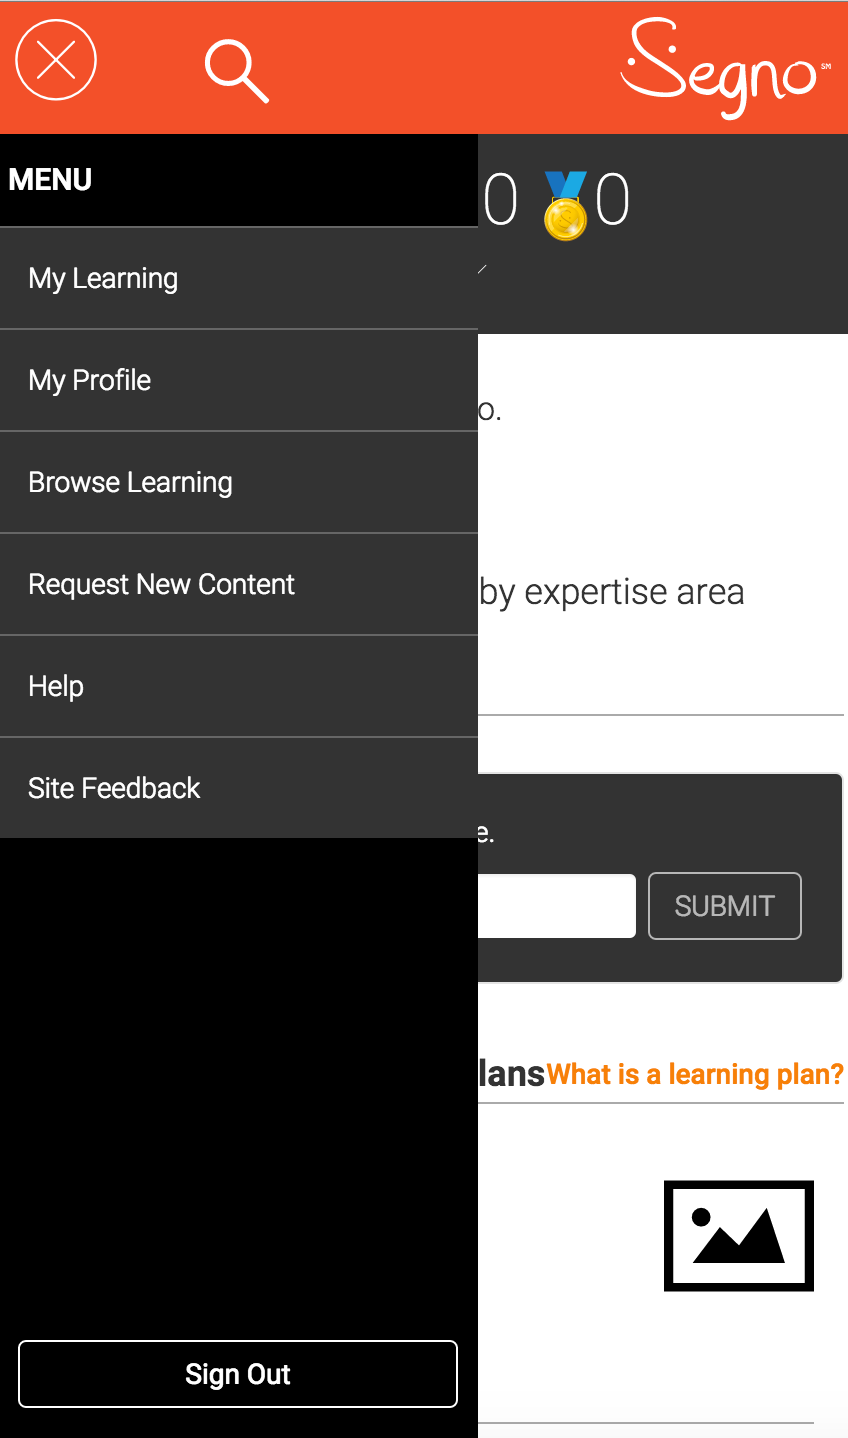
Task: Click the gold medal badge icon
Action: pos(565,205)
